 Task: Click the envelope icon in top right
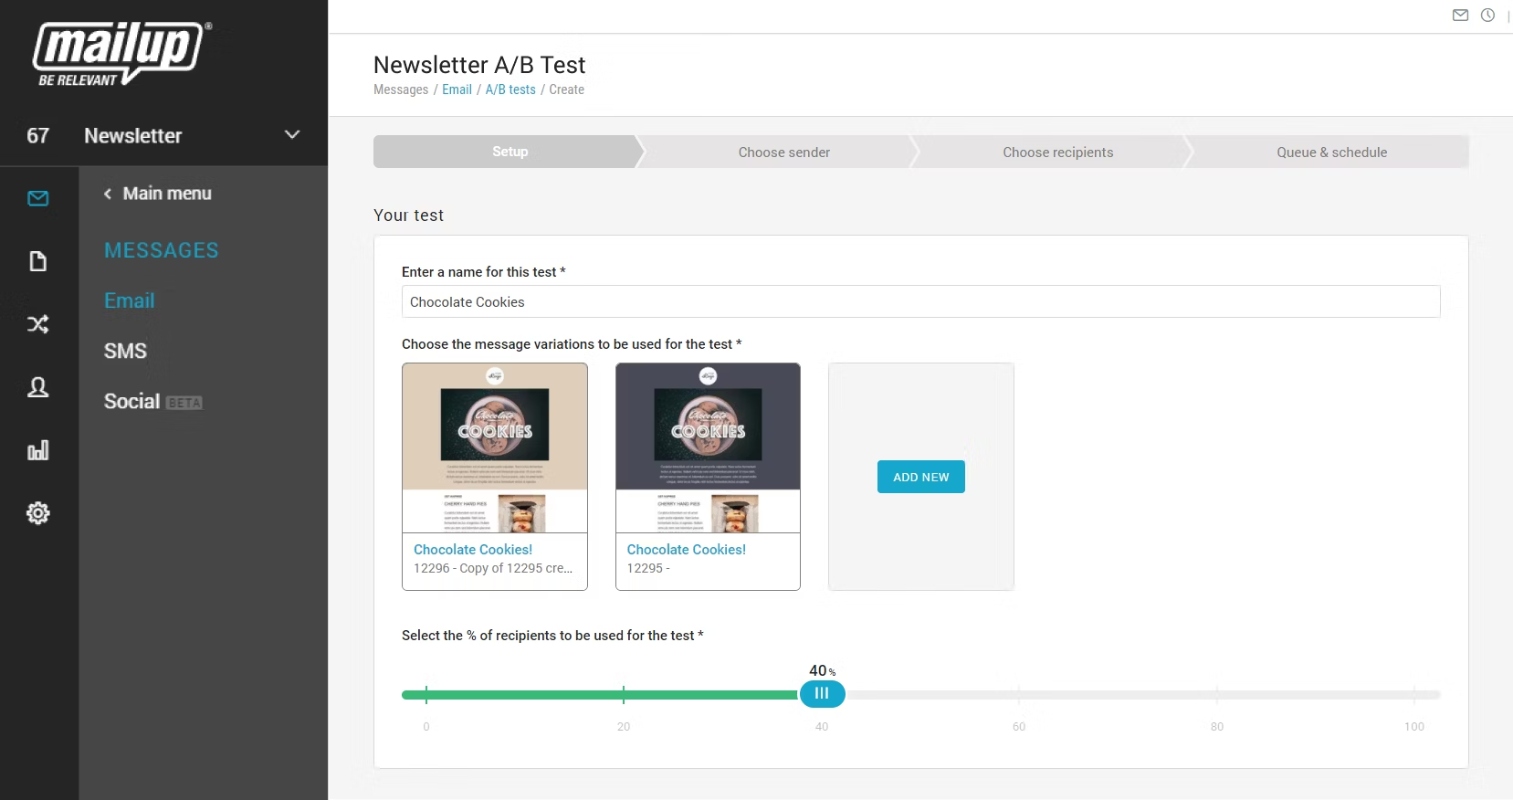[x=1460, y=15]
